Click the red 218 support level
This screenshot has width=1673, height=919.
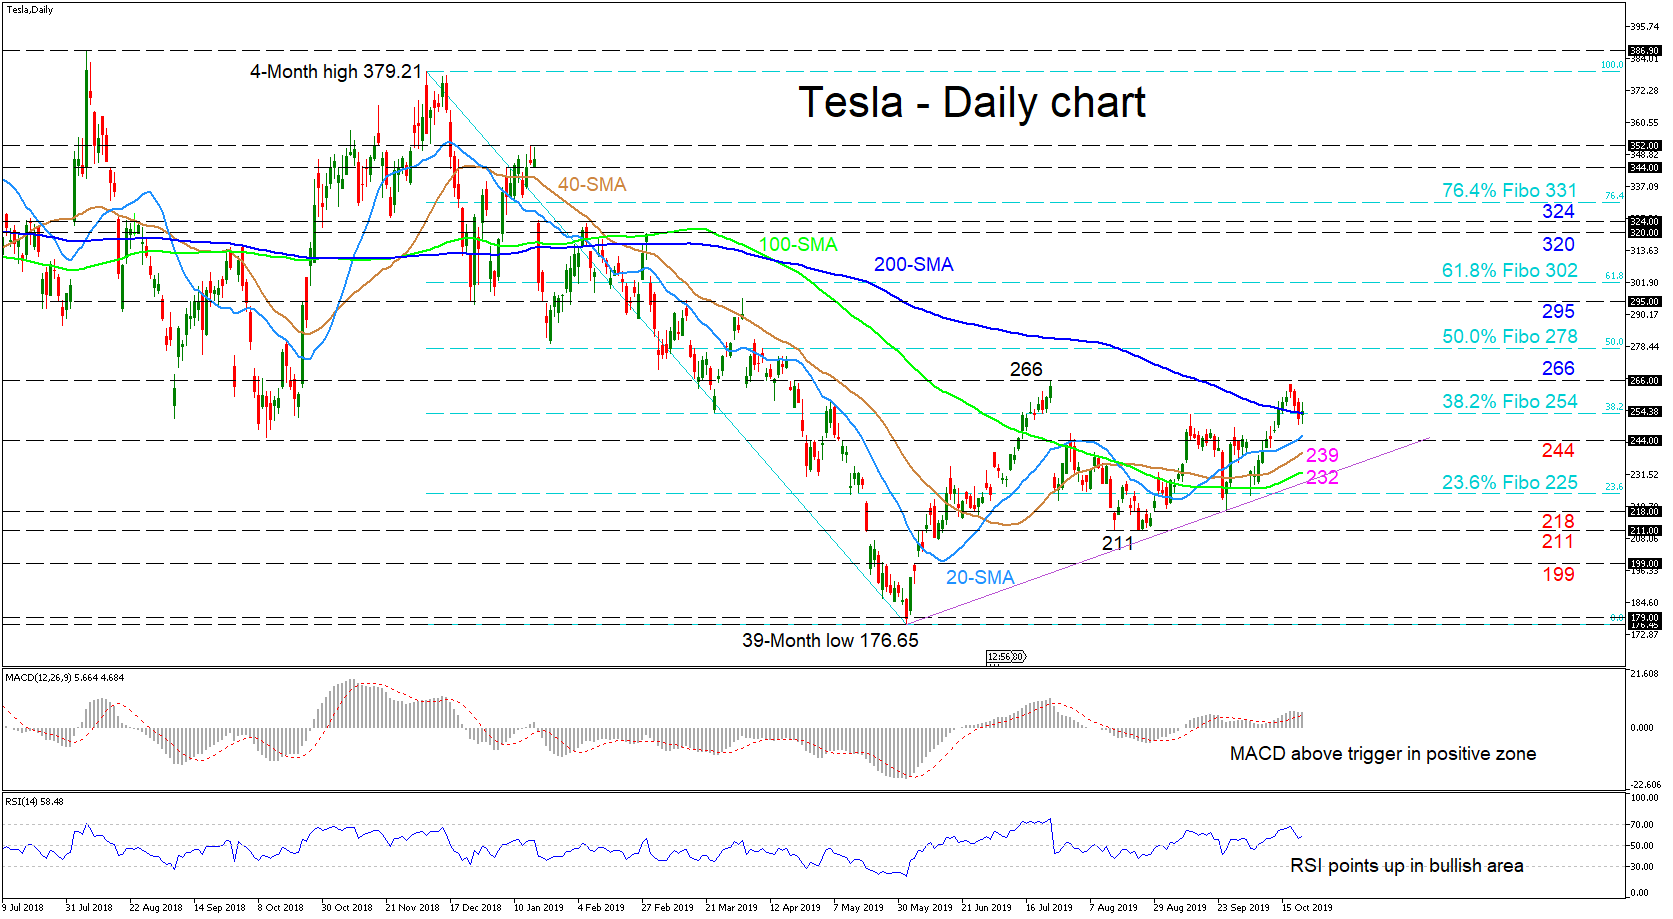[1558, 521]
